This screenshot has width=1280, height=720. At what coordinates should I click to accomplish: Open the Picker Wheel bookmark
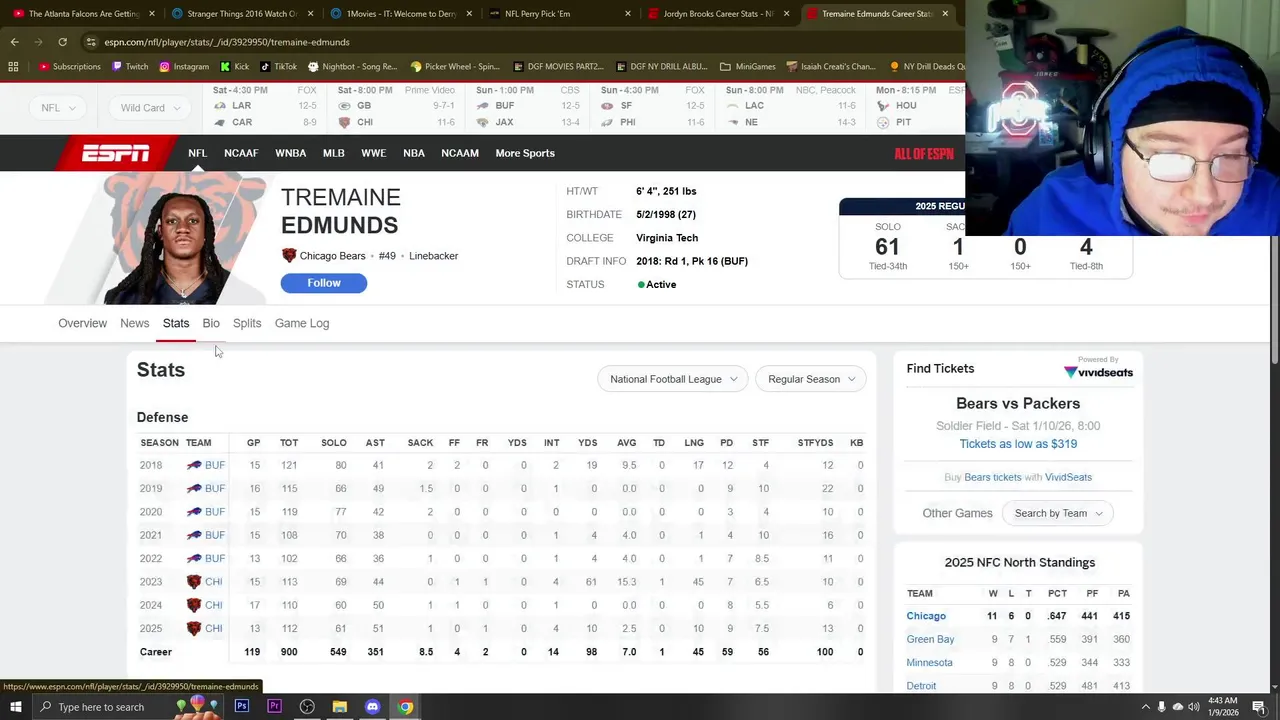(455, 67)
